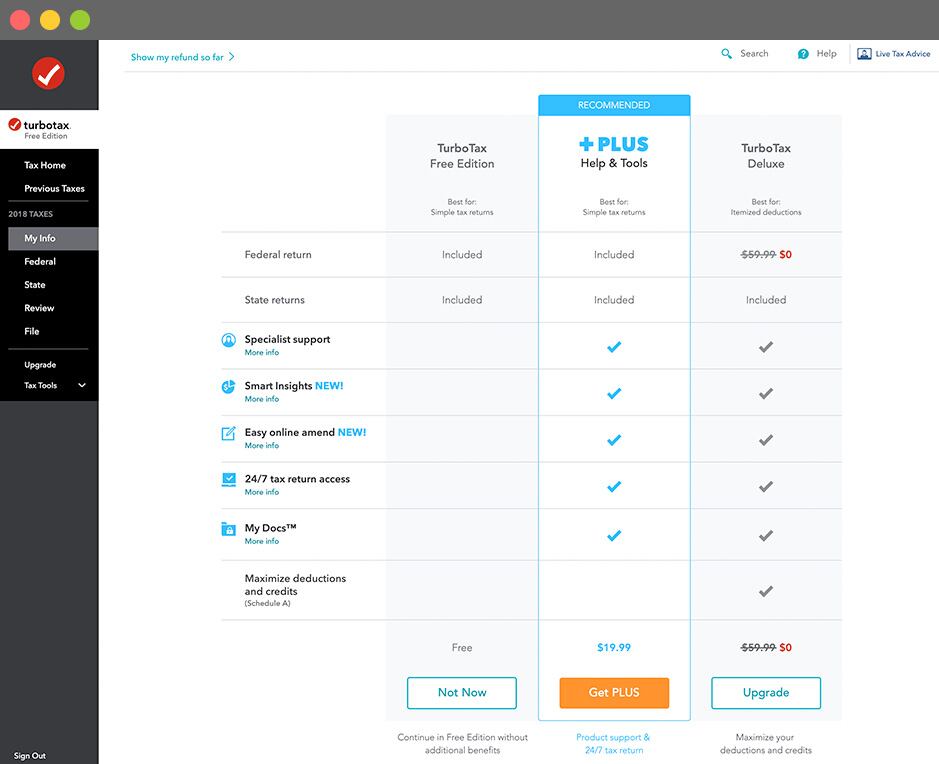This screenshot has height=764, width=939.
Task: Click the search magnifier icon
Action: pyautogui.click(x=726, y=54)
